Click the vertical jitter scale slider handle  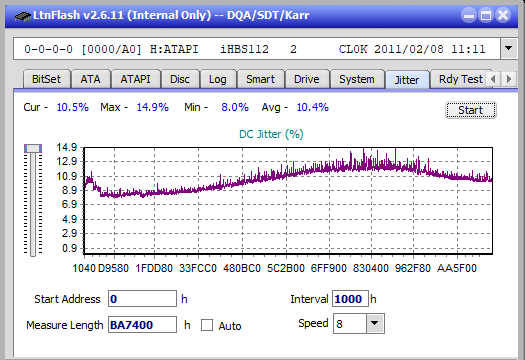point(33,148)
